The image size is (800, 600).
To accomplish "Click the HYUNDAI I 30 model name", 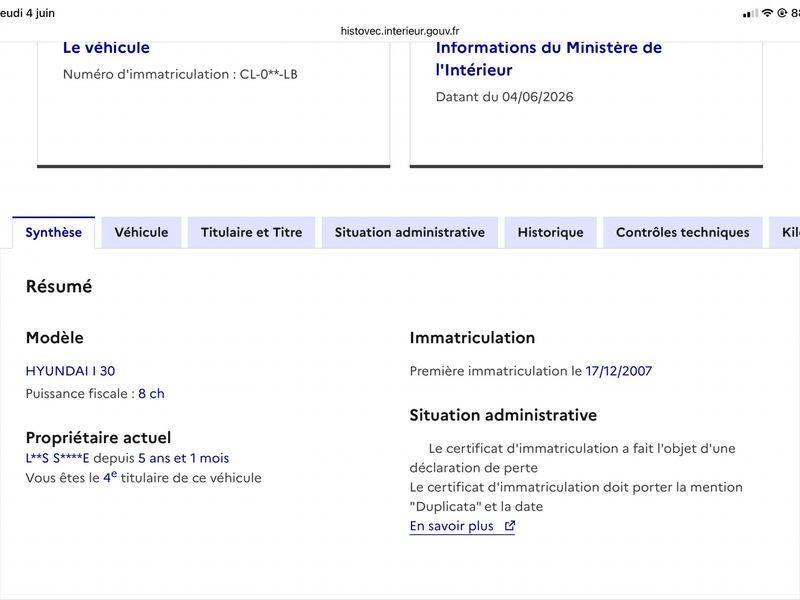I will (x=70, y=371).
